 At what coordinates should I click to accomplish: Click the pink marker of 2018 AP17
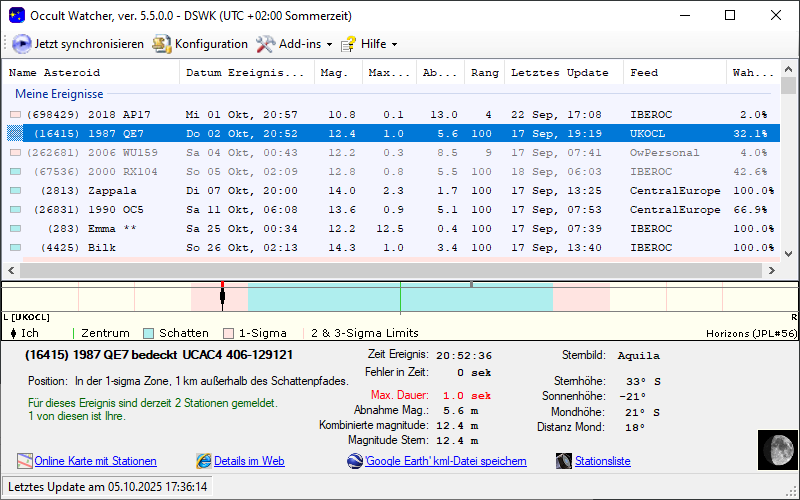pyautogui.click(x=15, y=115)
